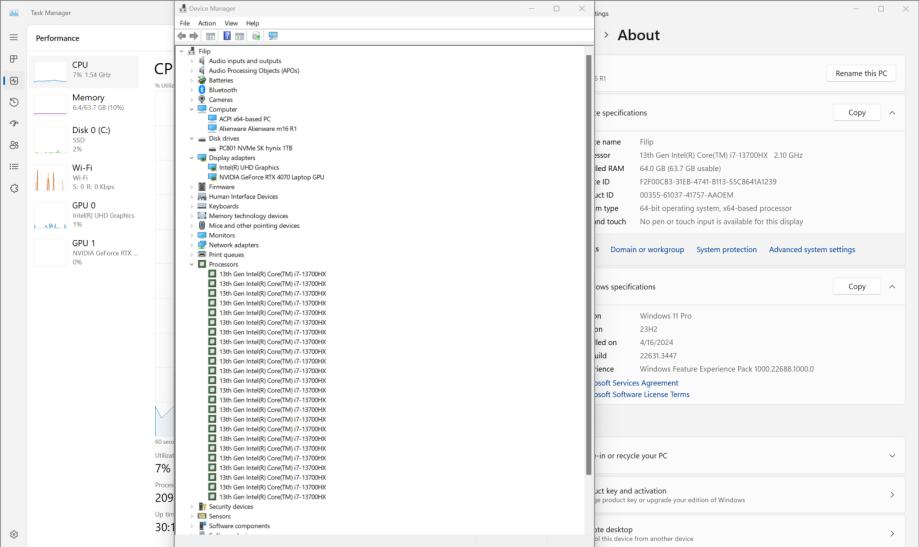
Task: Click the Back arrow in Device Manager toolbar
Action: click(x=182, y=36)
